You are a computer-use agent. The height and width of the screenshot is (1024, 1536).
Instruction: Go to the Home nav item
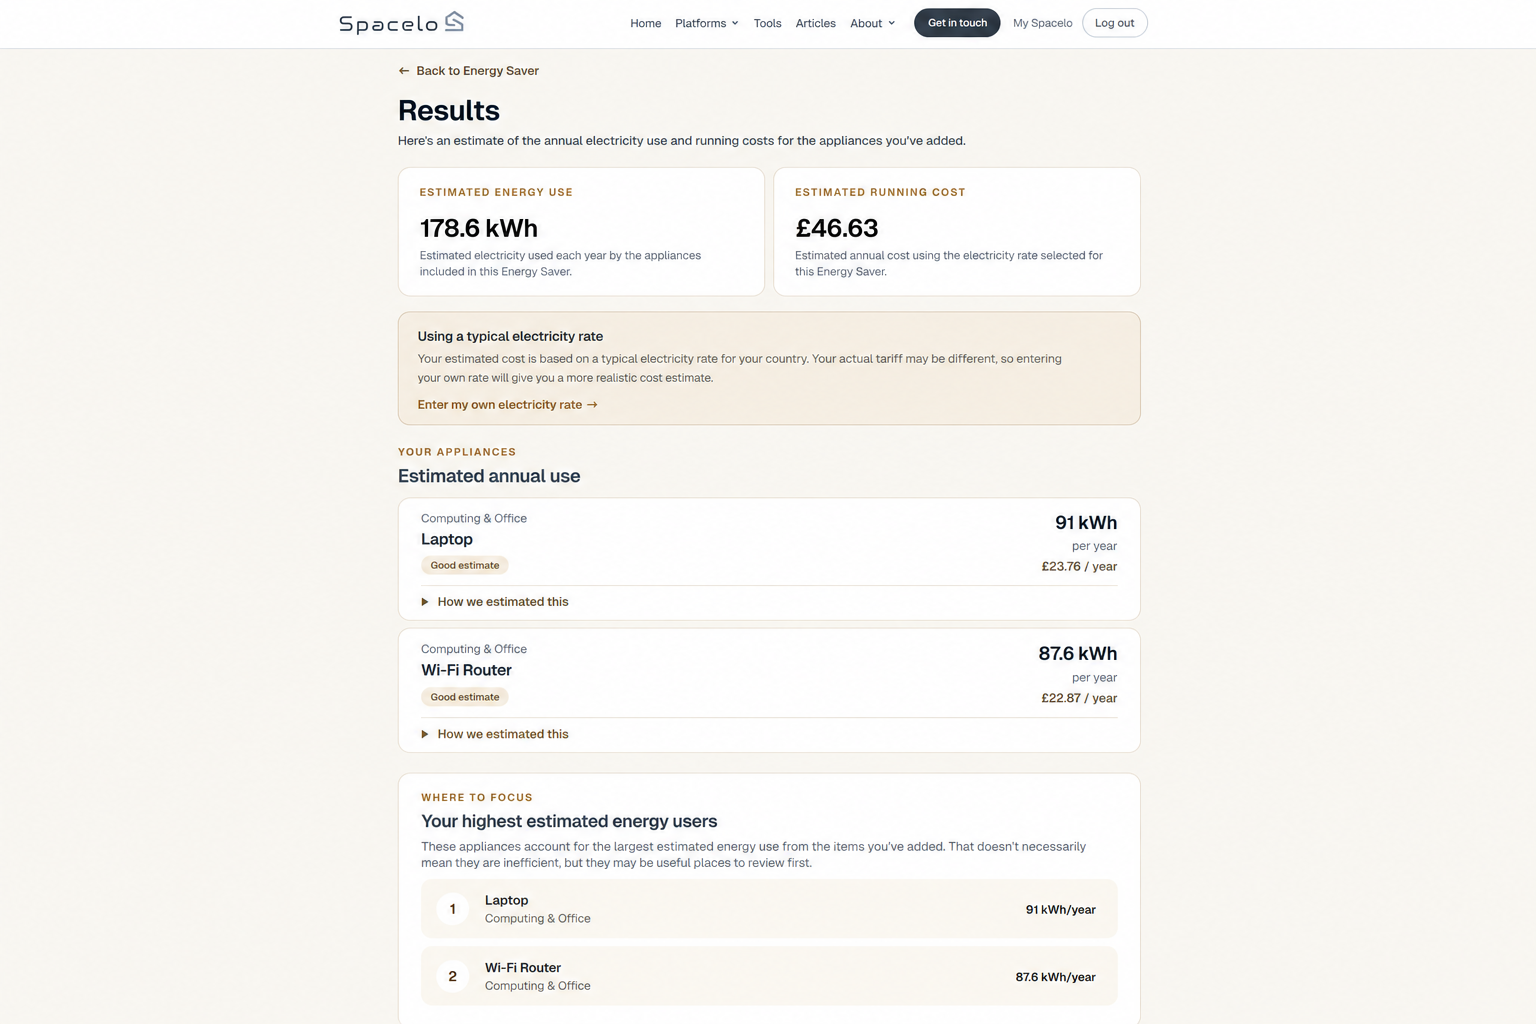(646, 23)
